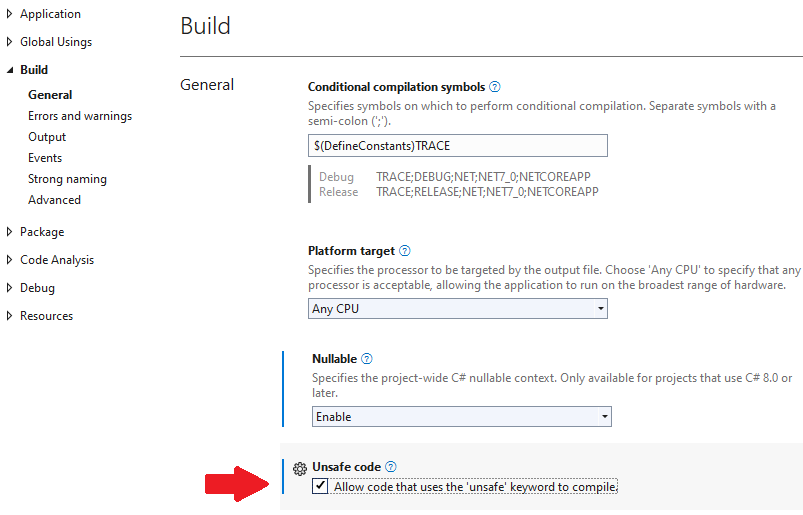Click the Nullable help question icon
Image resolution: width=803 pixels, height=515 pixels.
(x=367, y=359)
